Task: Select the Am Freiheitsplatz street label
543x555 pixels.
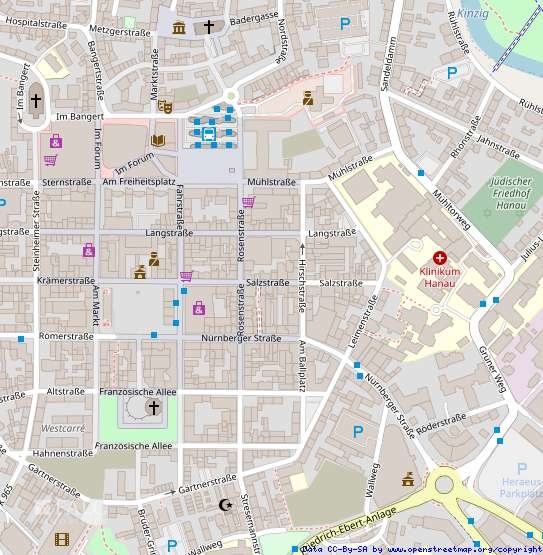Action: coord(139,182)
